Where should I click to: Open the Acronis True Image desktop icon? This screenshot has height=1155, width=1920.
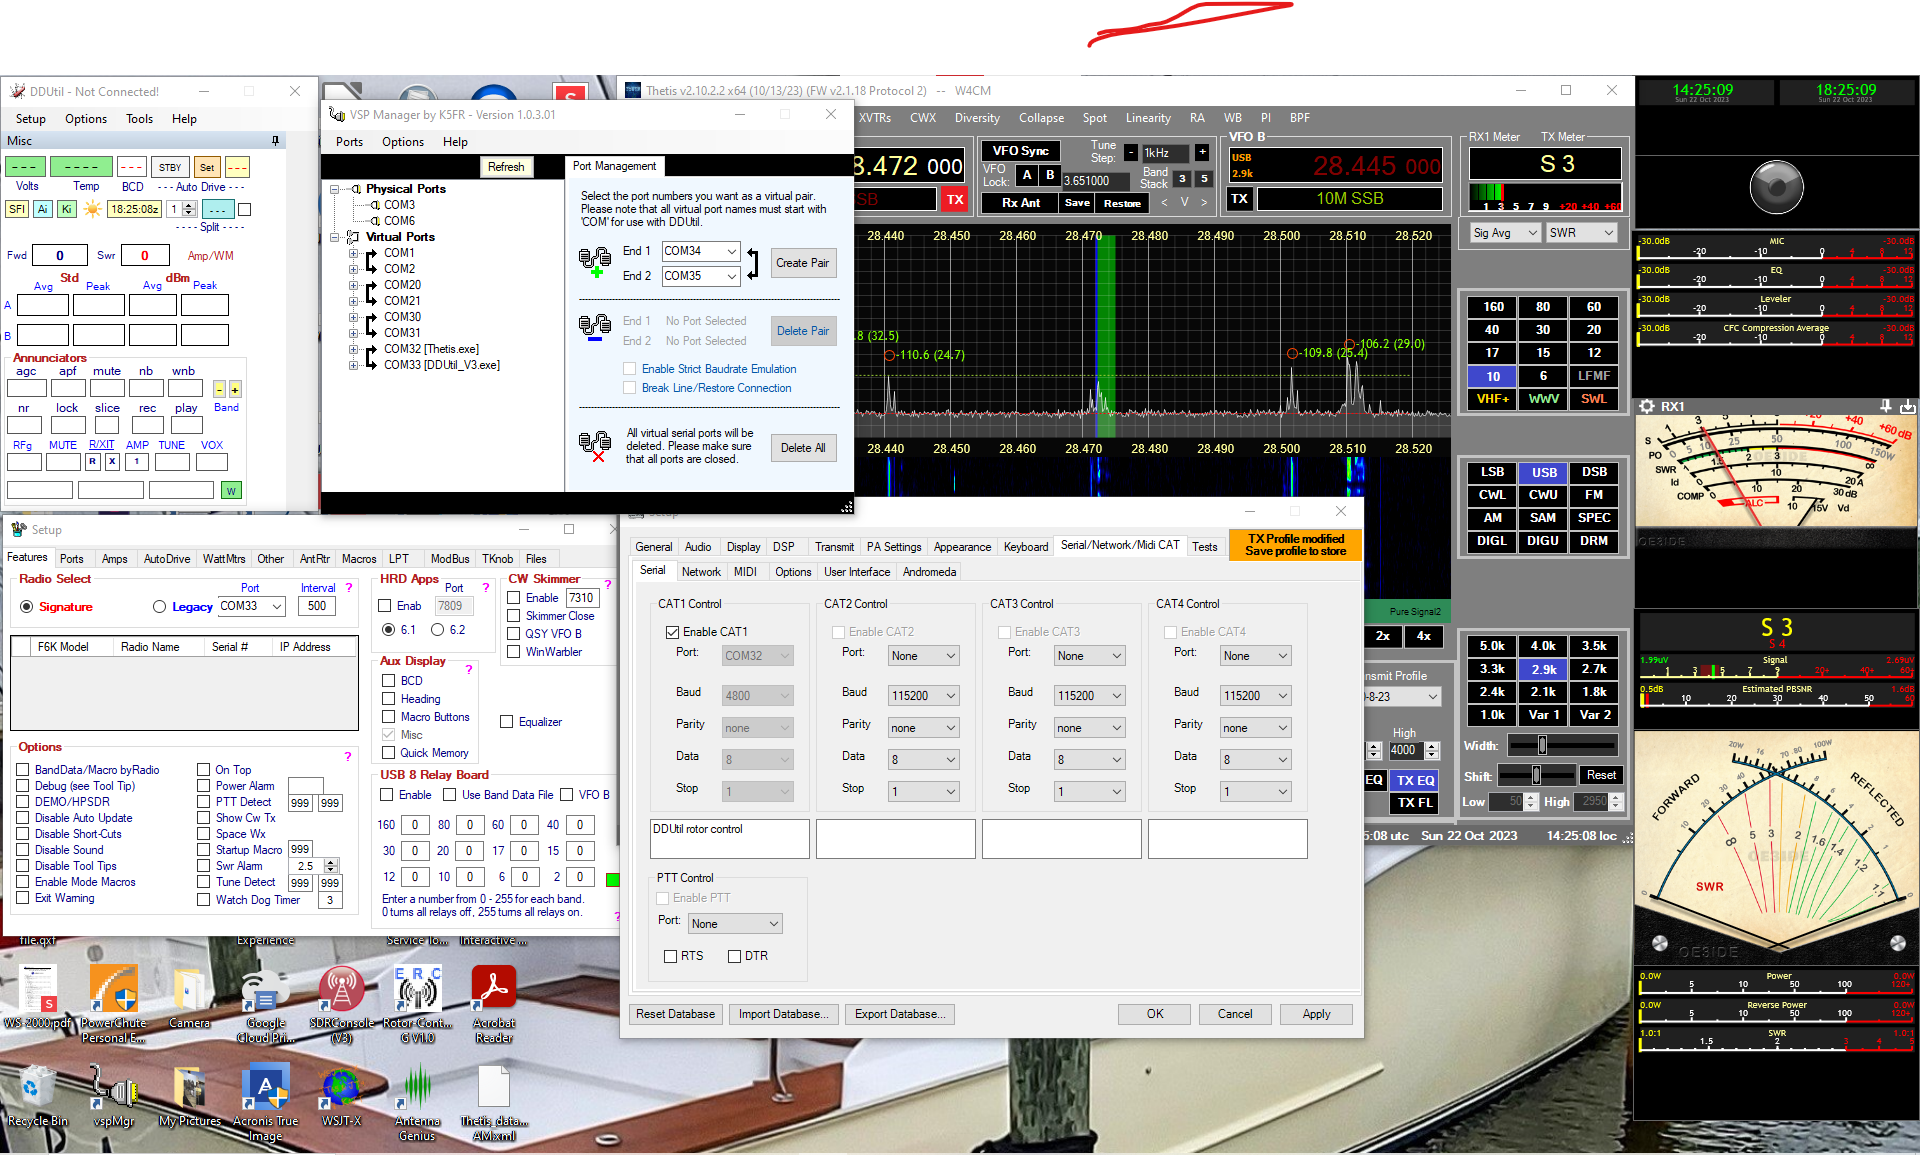tap(265, 1102)
